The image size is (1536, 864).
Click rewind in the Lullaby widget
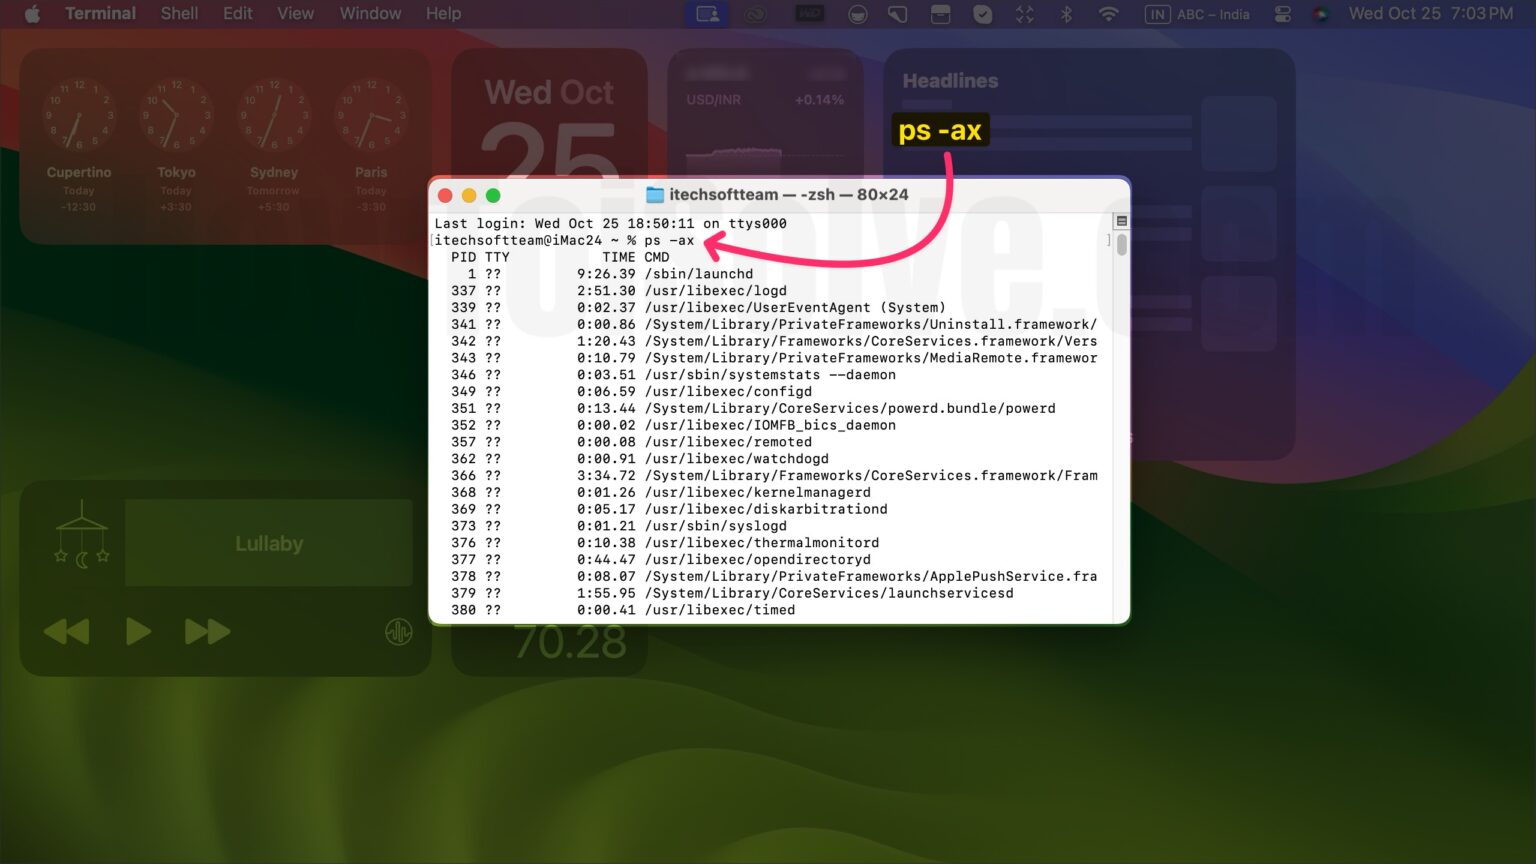point(67,632)
